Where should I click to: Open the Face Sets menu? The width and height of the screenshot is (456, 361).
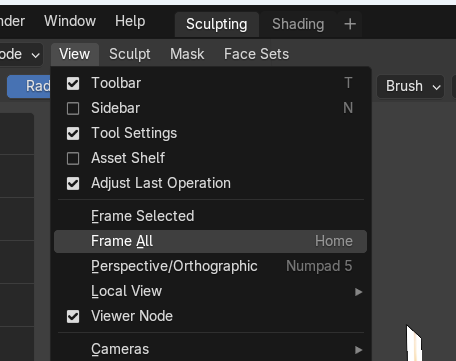tap(256, 54)
